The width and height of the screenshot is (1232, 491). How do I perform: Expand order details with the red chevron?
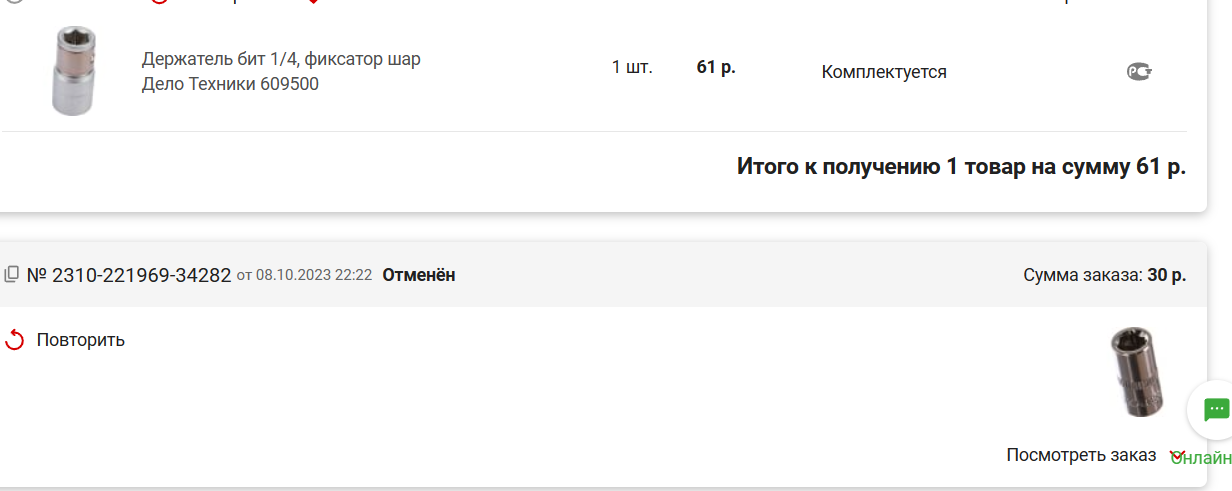[1178, 455]
